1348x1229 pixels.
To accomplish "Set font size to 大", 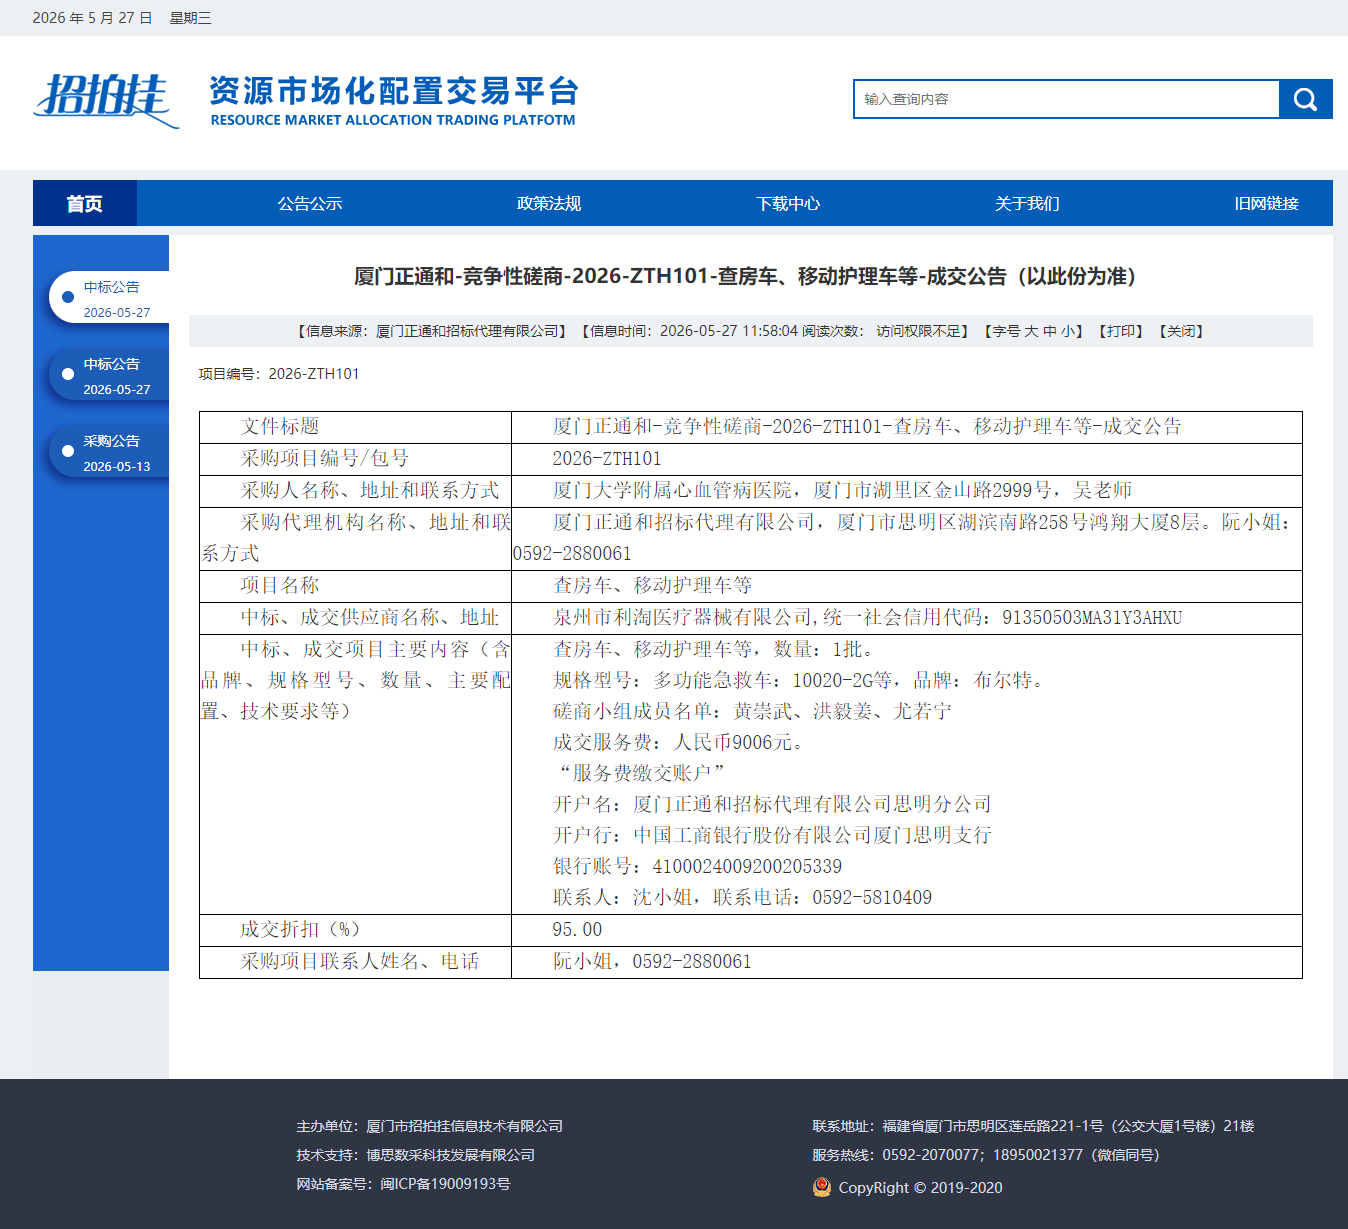I will pos(1030,331).
